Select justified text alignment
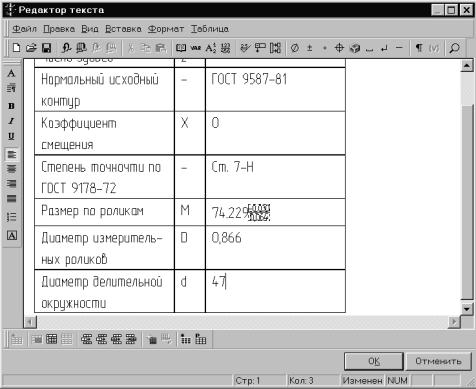Image resolution: width=476 pixels, height=389 pixels. pos(11,199)
